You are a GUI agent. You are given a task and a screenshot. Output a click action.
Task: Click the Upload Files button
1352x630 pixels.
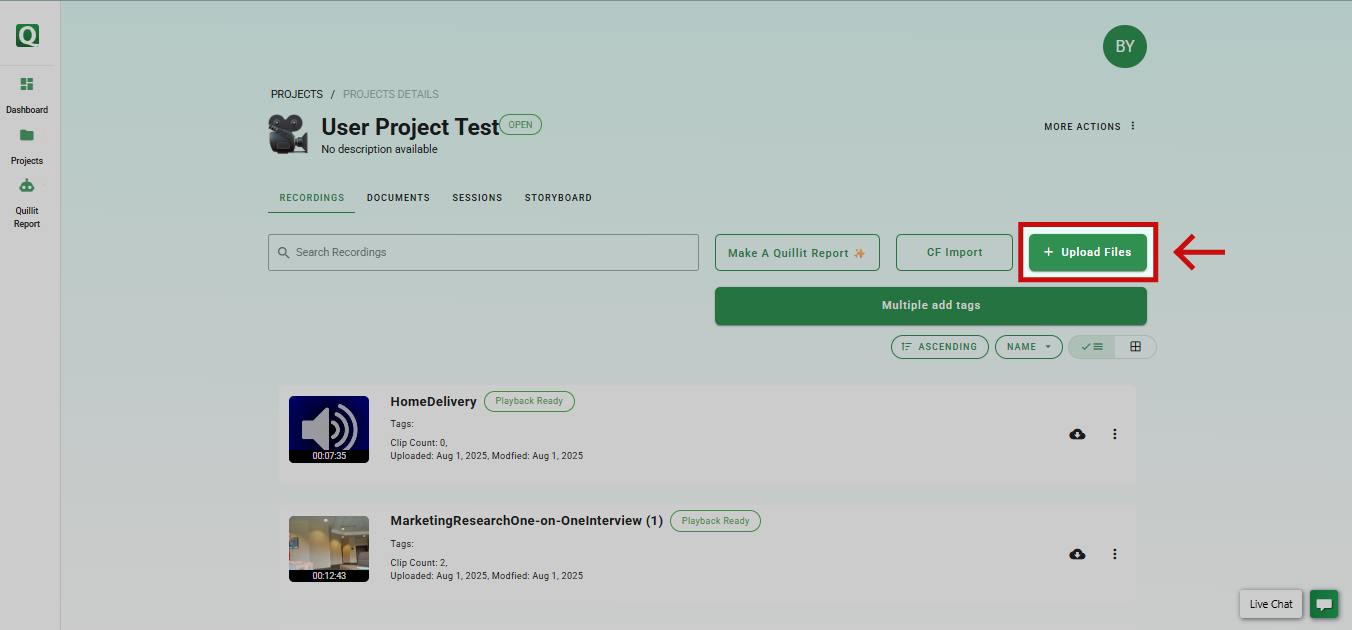coord(1087,253)
